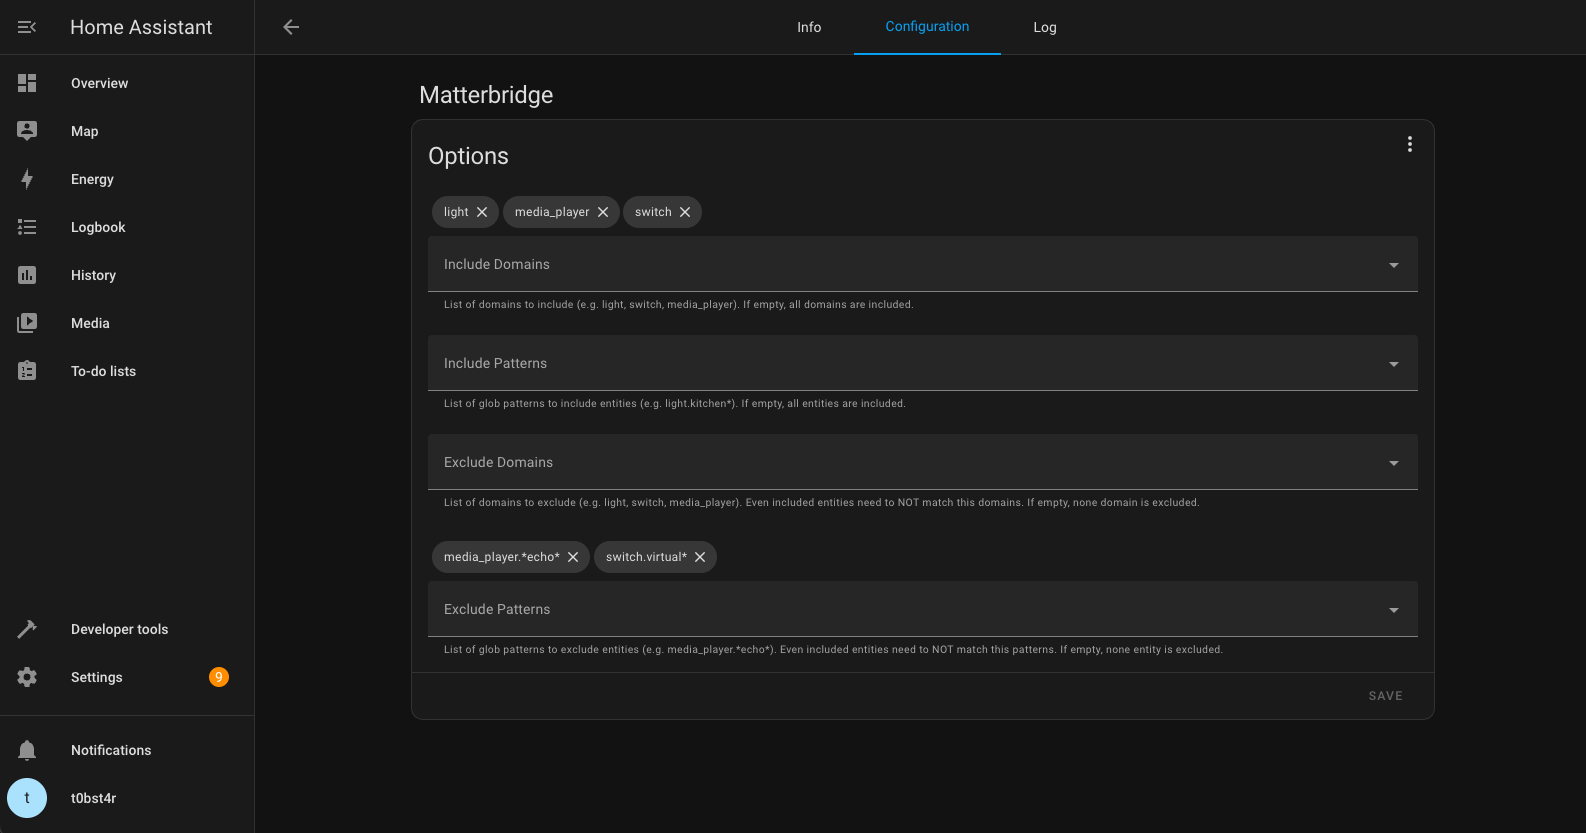Expand the Exclude Patterns dropdown arrow
This screenshot has height=833, width=1586.
(x=1394, y=610)
